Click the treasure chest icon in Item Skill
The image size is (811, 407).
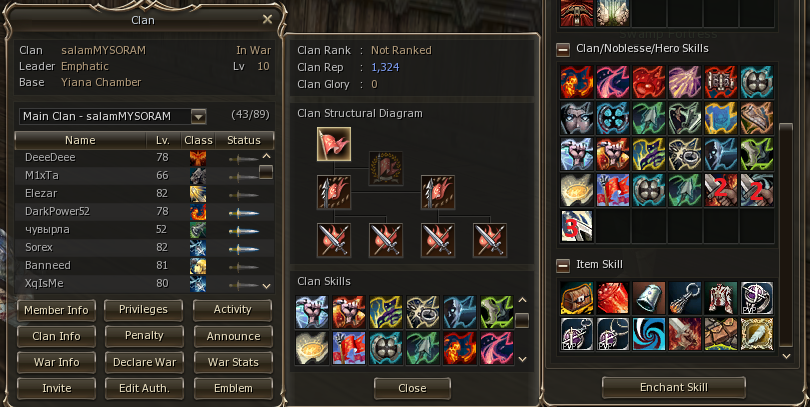pos(577,298)
